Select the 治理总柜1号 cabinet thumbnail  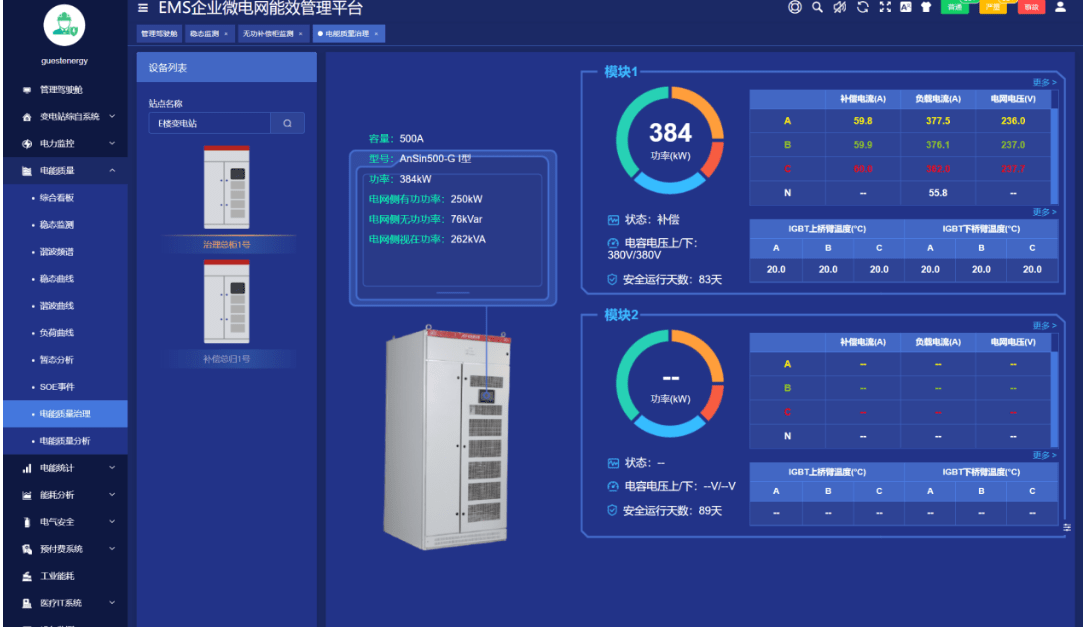tap(227, 188)
